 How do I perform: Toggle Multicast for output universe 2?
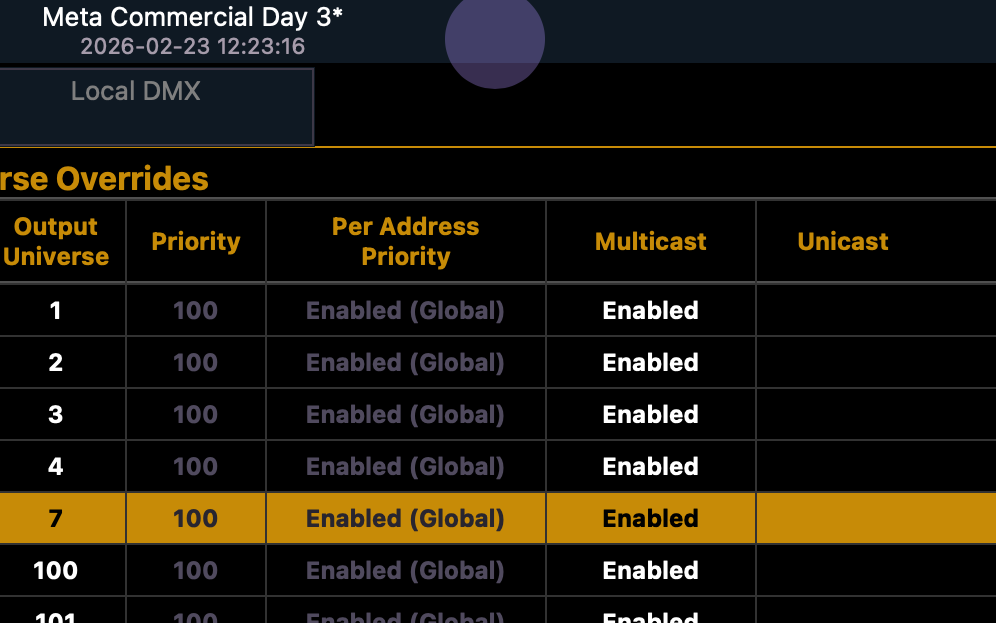point(650,363)
